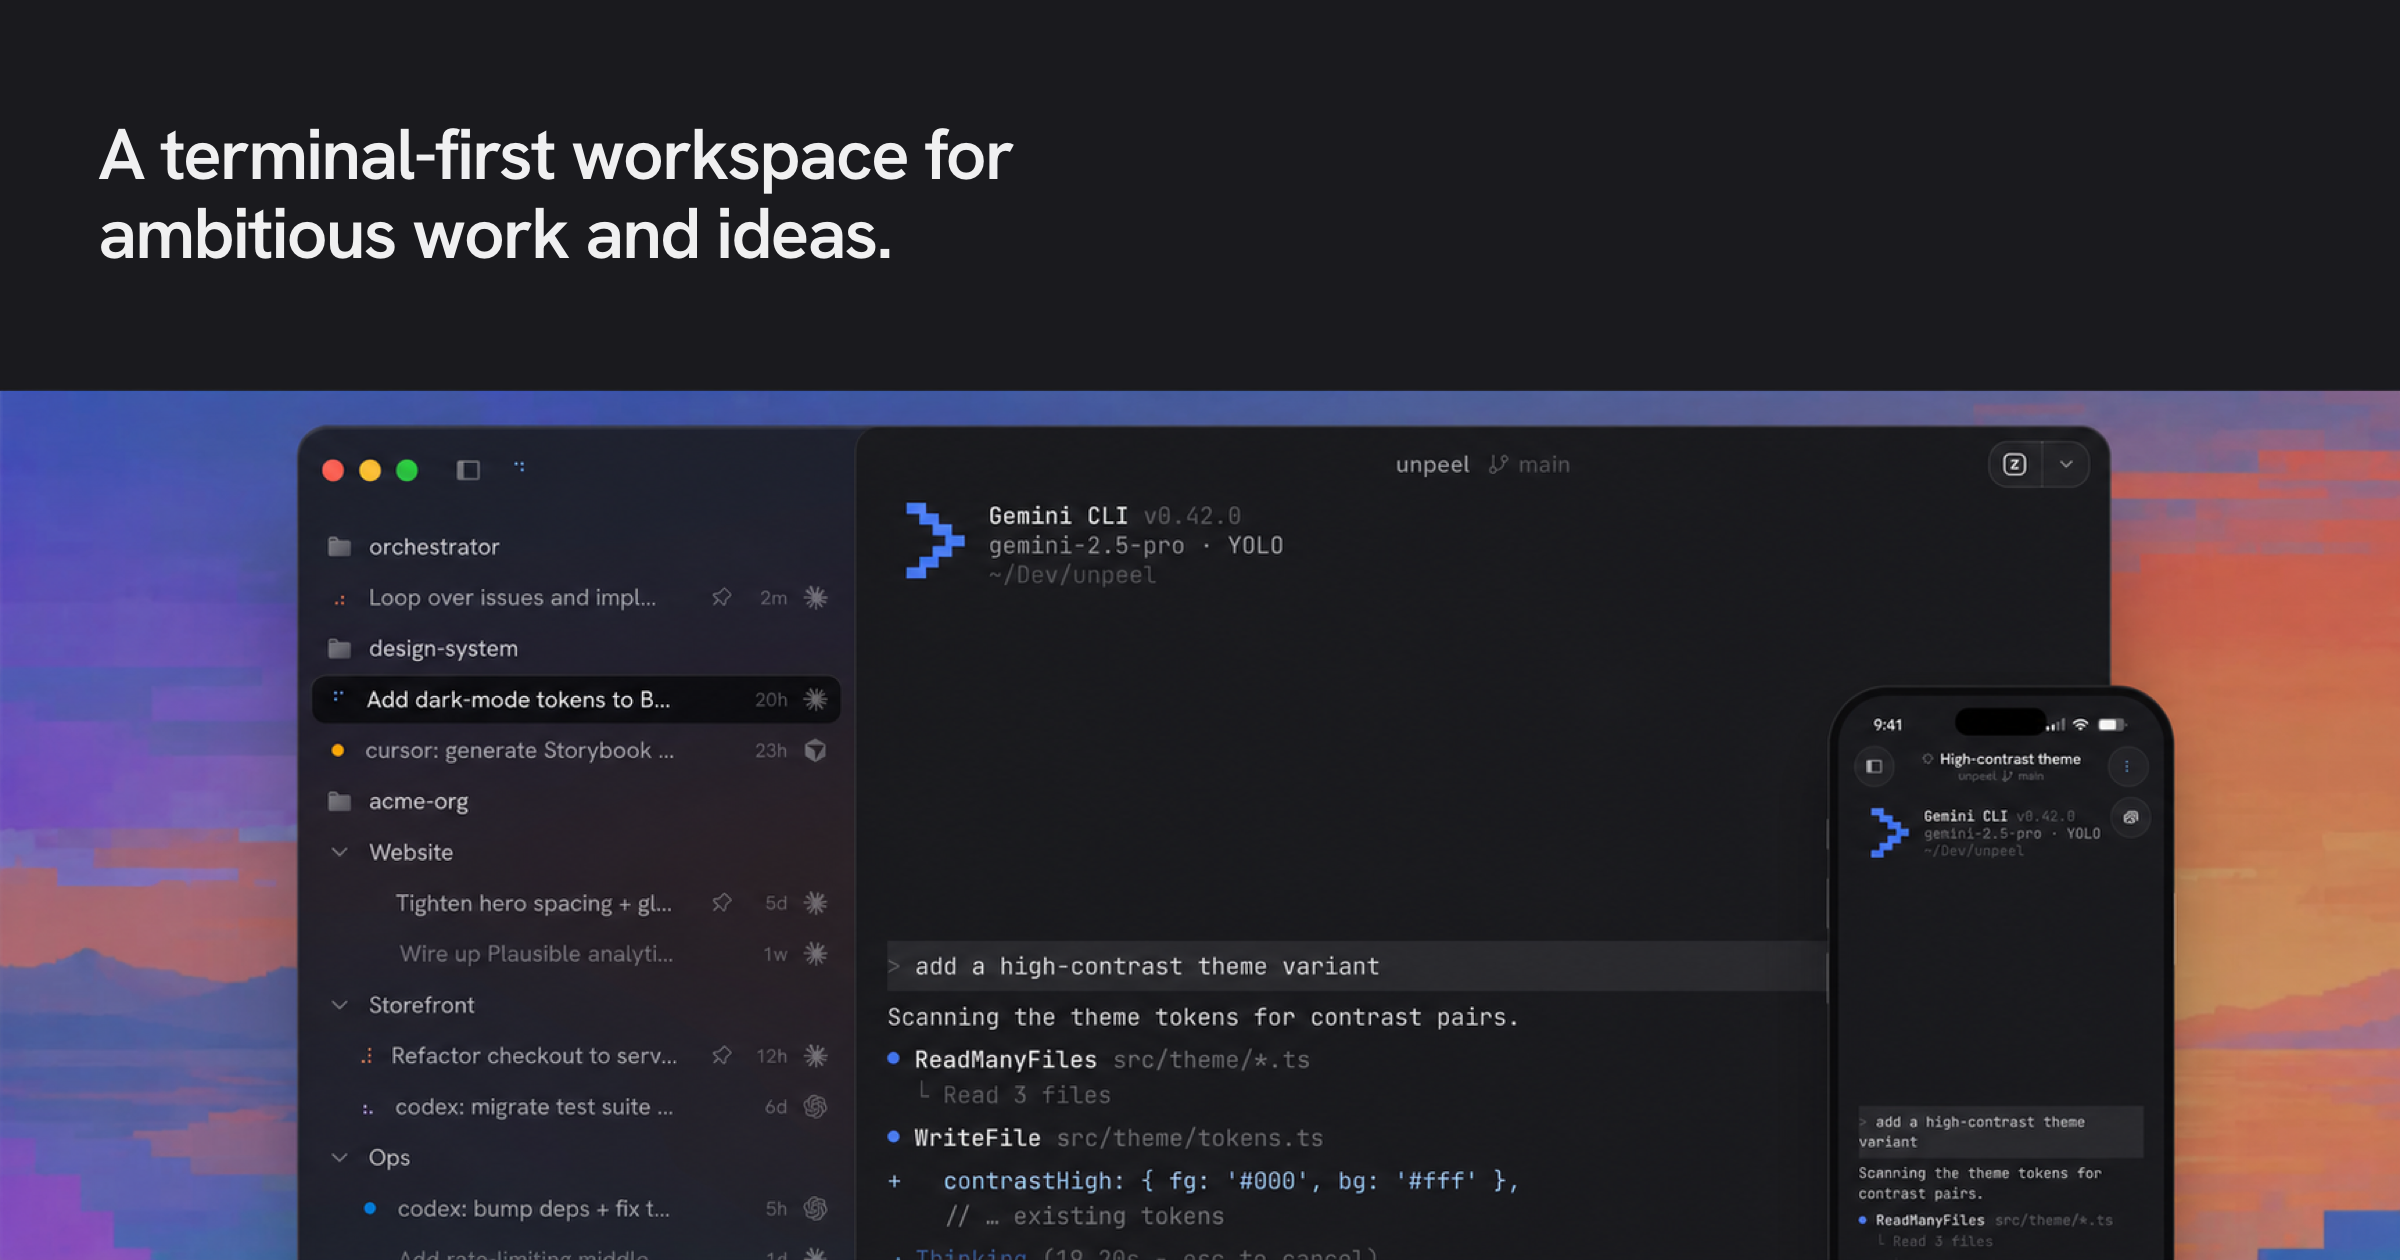Click 'ReadManyFiles' line in phone window

click(x=1985, y=1220)
